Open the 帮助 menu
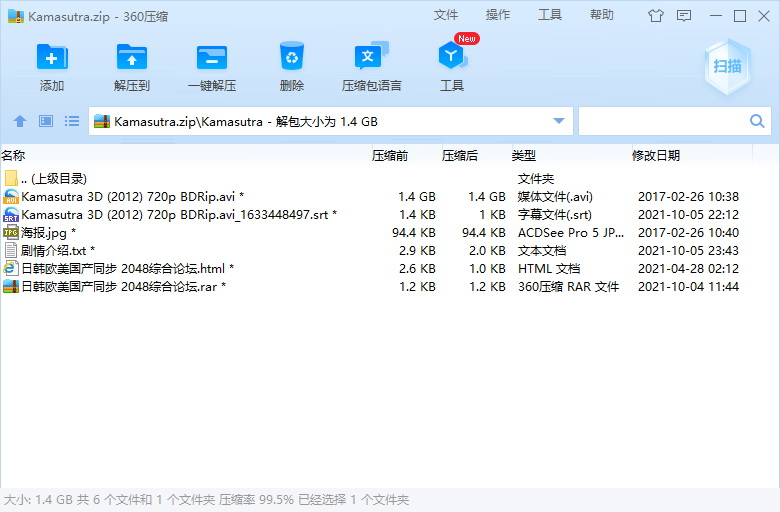The image size is (780, 512). (x=601, y=15)
